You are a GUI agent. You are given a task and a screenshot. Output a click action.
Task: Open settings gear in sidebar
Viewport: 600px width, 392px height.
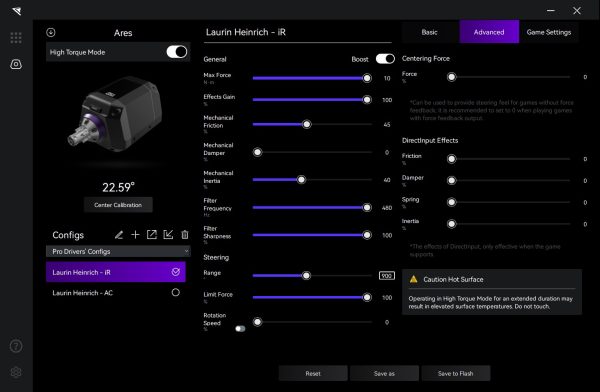click(16, 372)
